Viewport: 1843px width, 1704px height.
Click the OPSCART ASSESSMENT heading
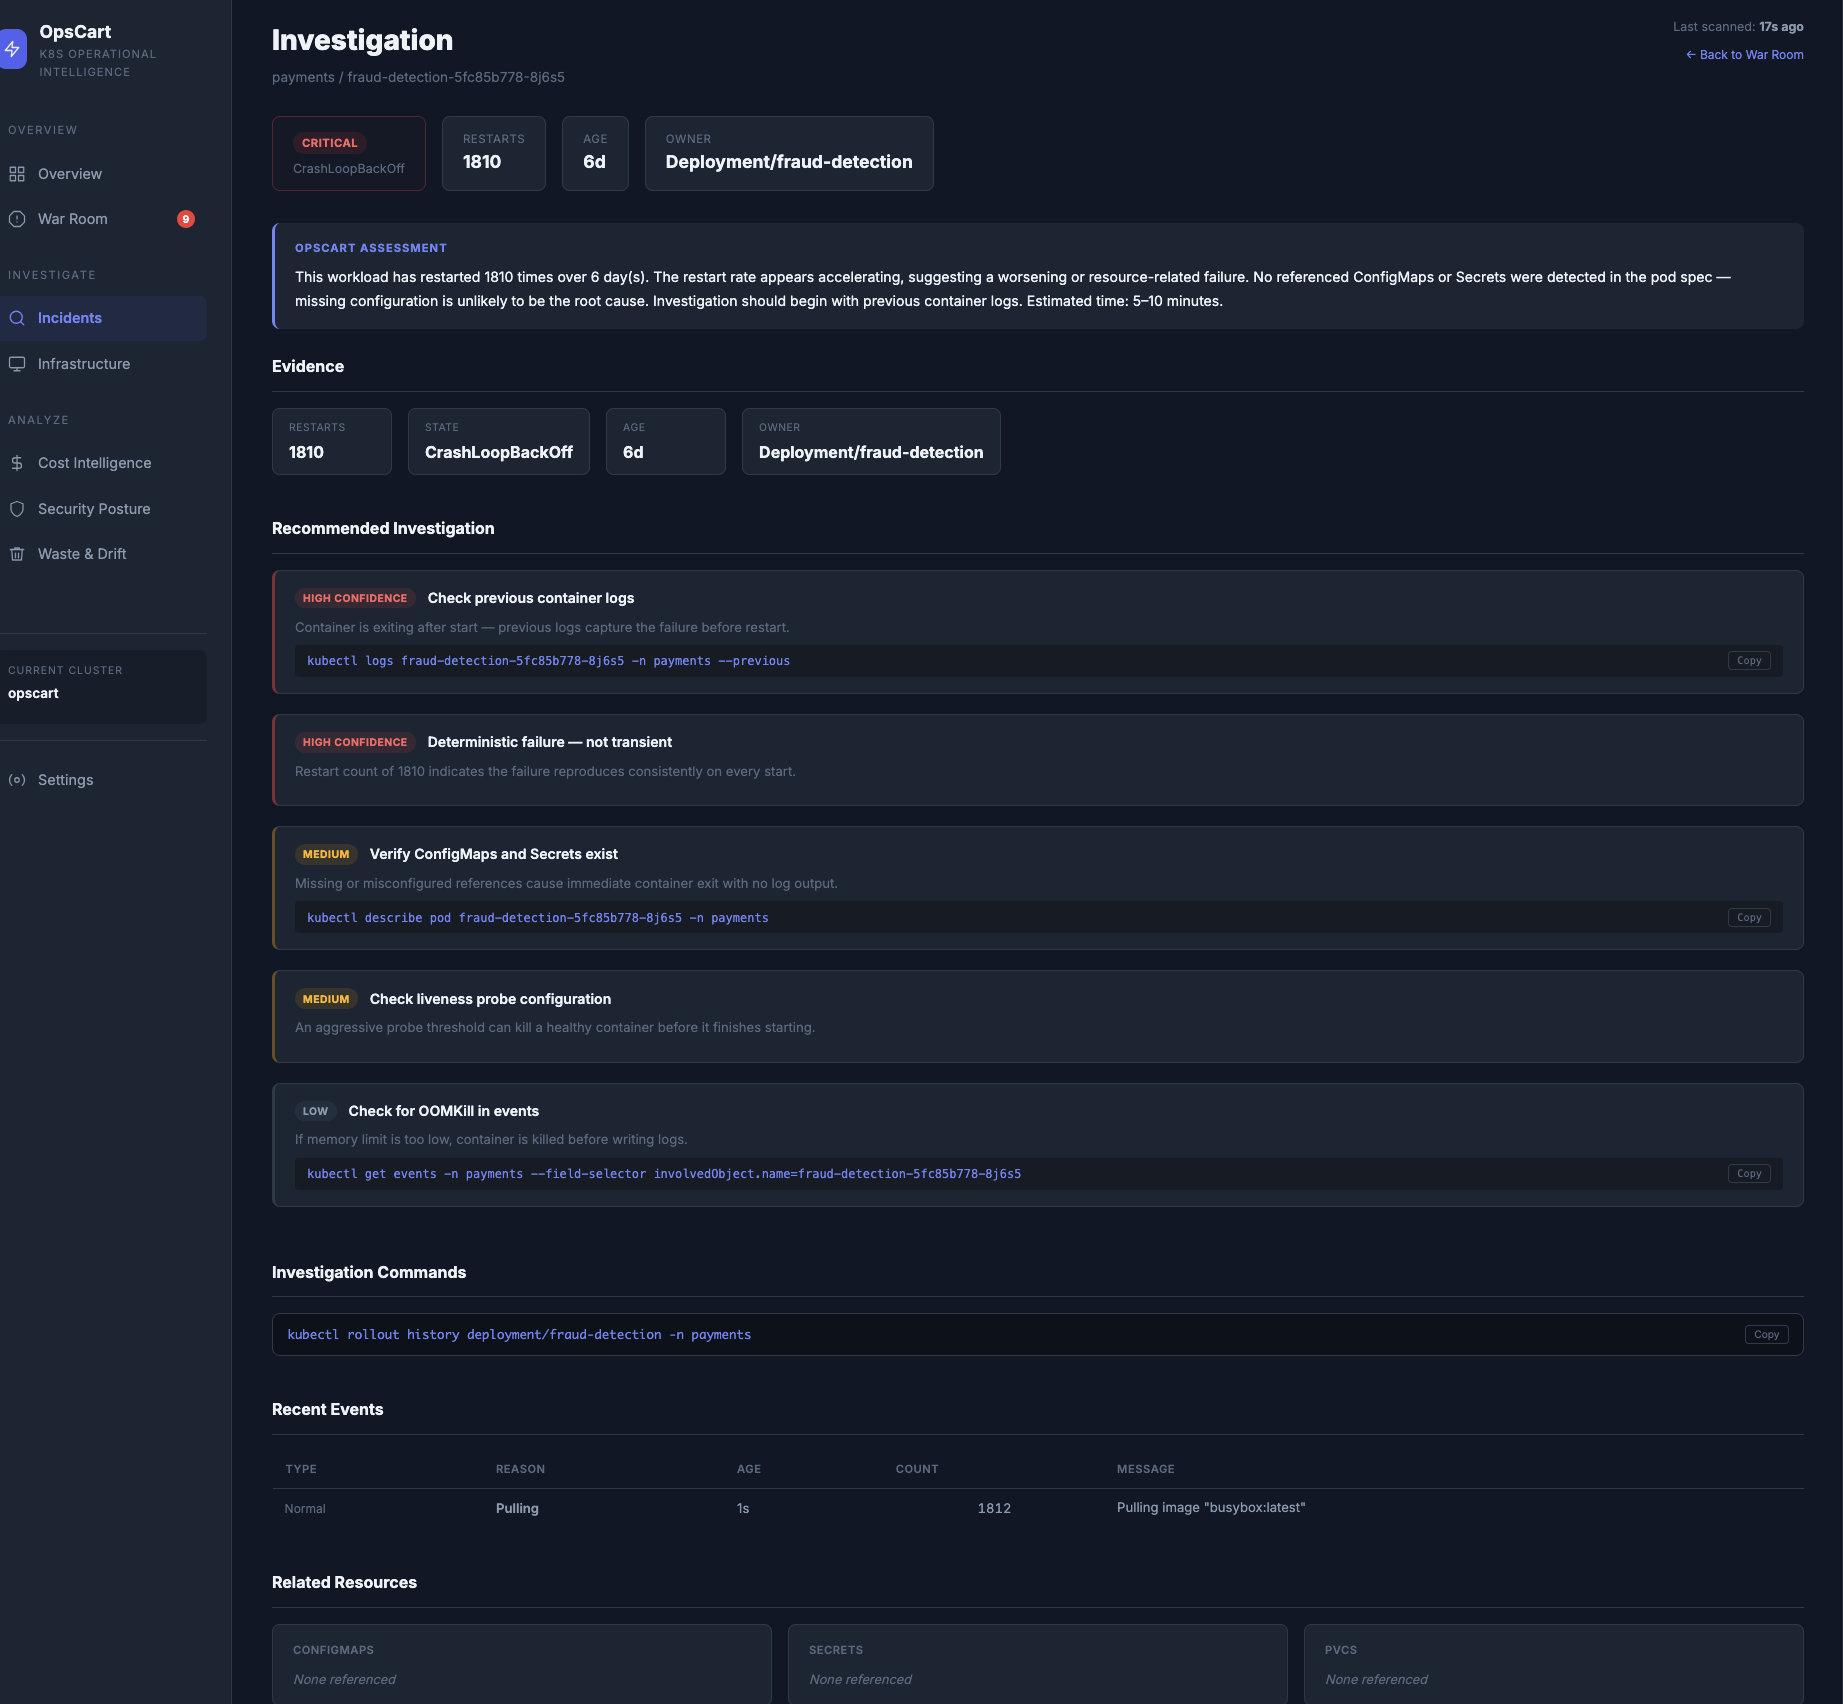point(371,248)
